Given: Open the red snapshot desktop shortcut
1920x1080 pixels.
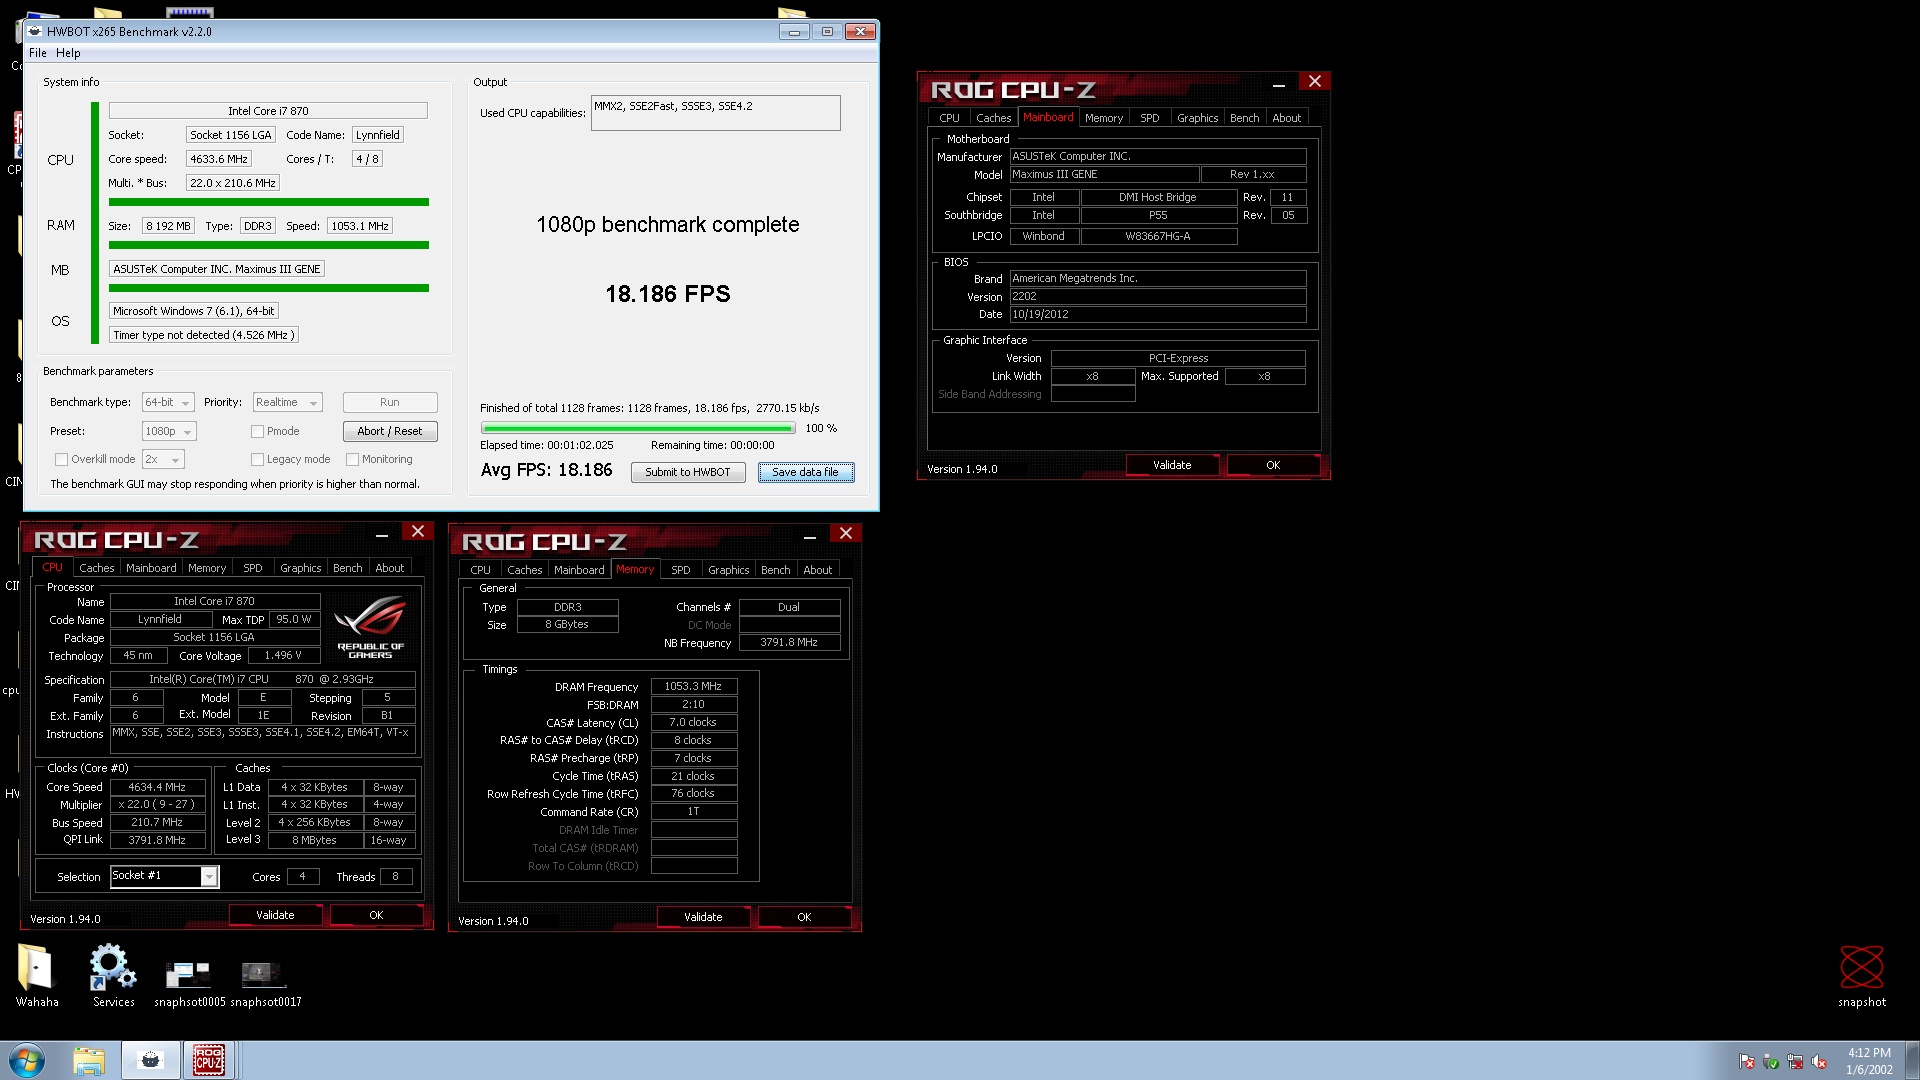Looking at the screenshot, I should click(x=1861, y=975).
